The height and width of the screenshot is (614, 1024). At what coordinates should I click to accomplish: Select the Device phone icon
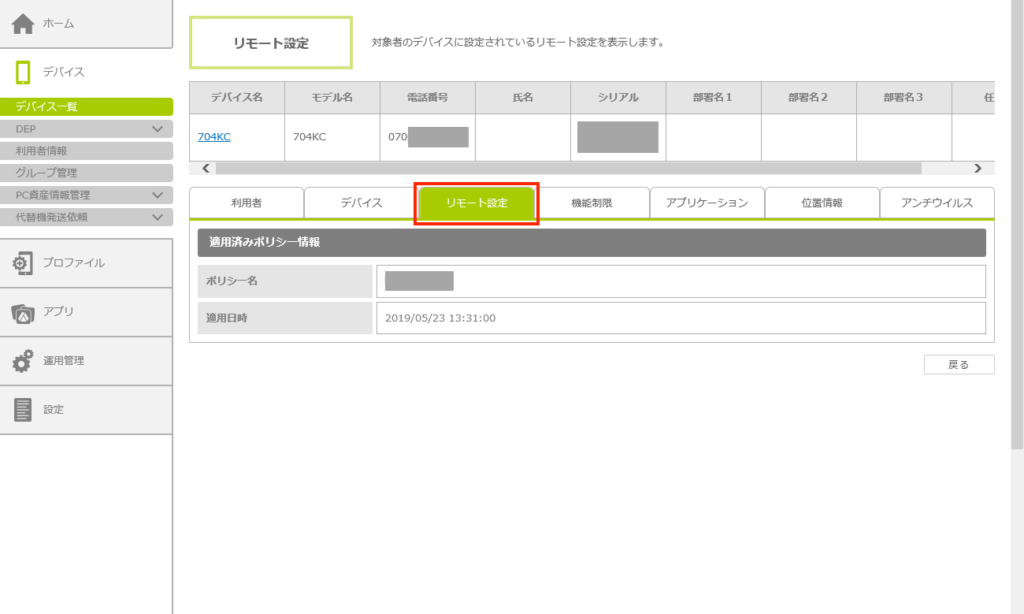click(x=23, y=72)
